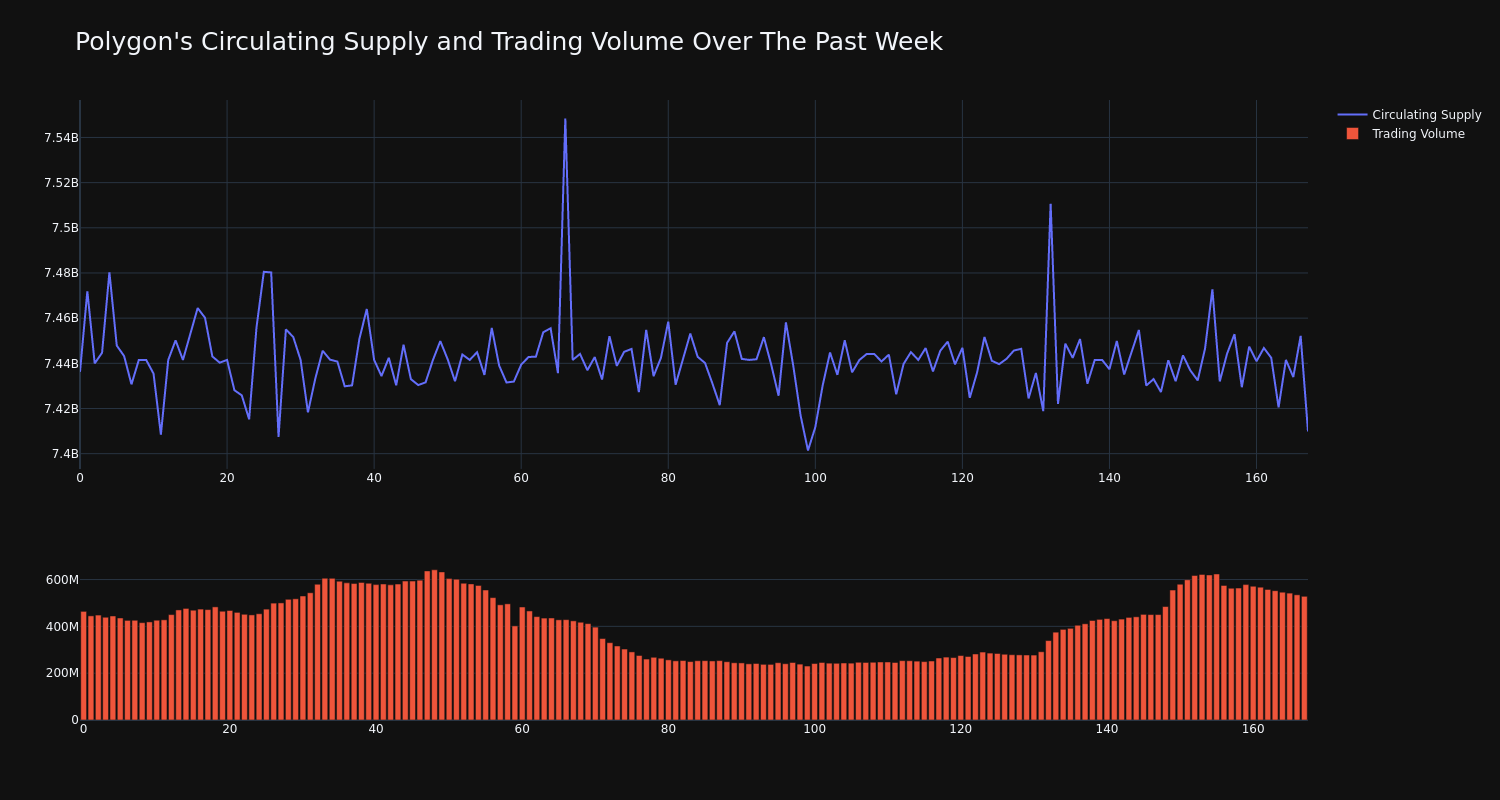Click the 7.5B y-axis label

tap(65, 228)
